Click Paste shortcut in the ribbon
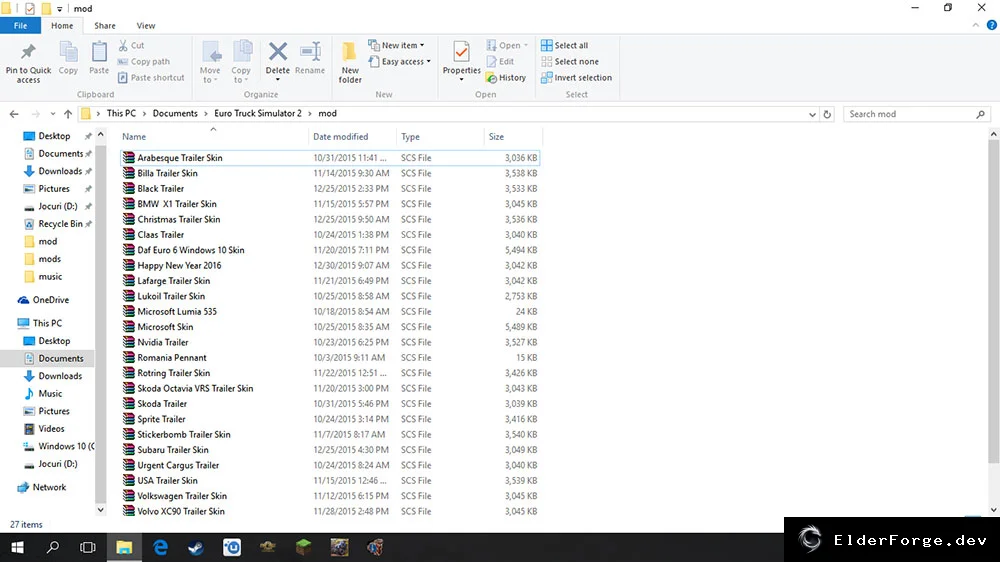This screenshot has width=1000, height=562. point(151,77)
